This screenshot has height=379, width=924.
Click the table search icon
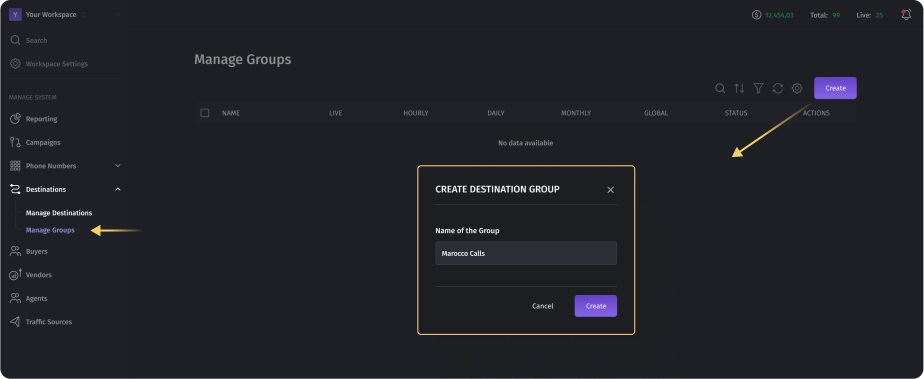tap(720, 88)
